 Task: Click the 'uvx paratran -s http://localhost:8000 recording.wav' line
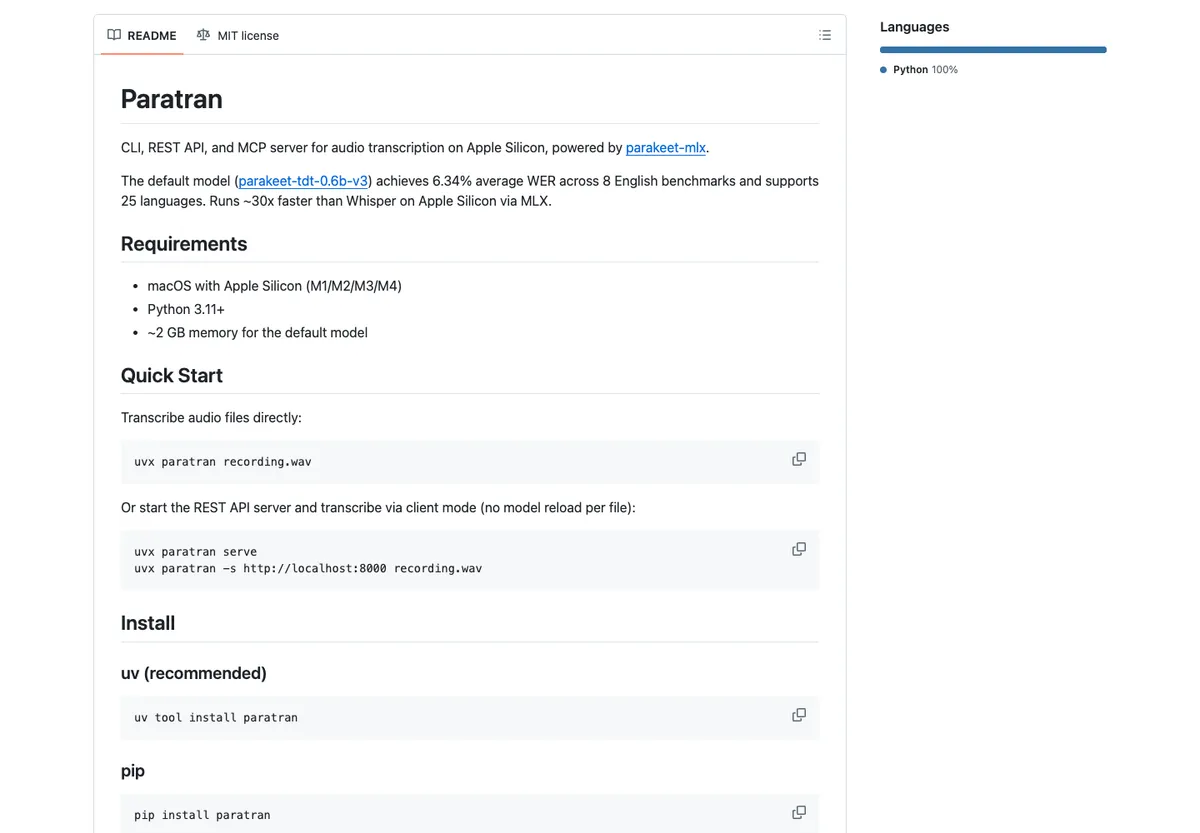pyautogui.click(x=308, y=568)
